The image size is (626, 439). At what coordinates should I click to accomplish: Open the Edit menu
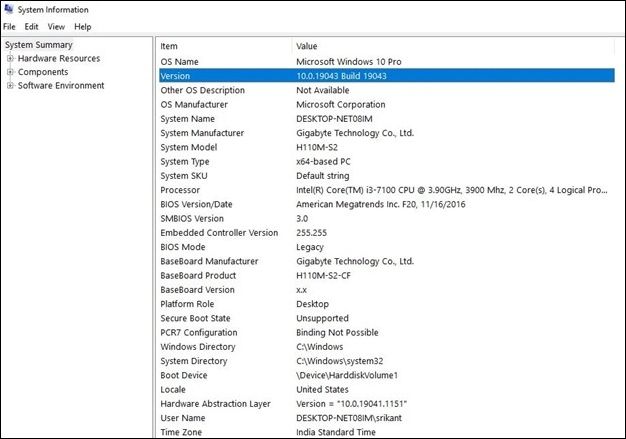tap(32, 27)
